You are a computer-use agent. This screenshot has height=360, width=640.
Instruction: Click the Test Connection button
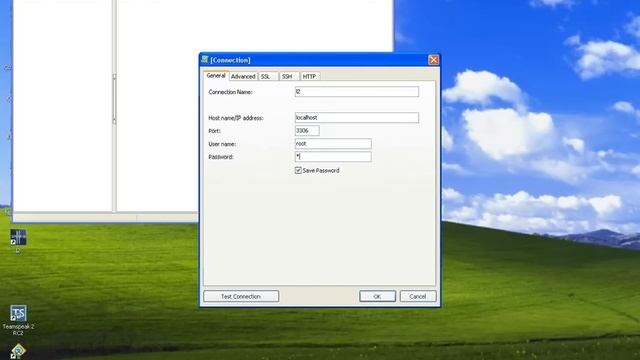[x=241, y=296]
